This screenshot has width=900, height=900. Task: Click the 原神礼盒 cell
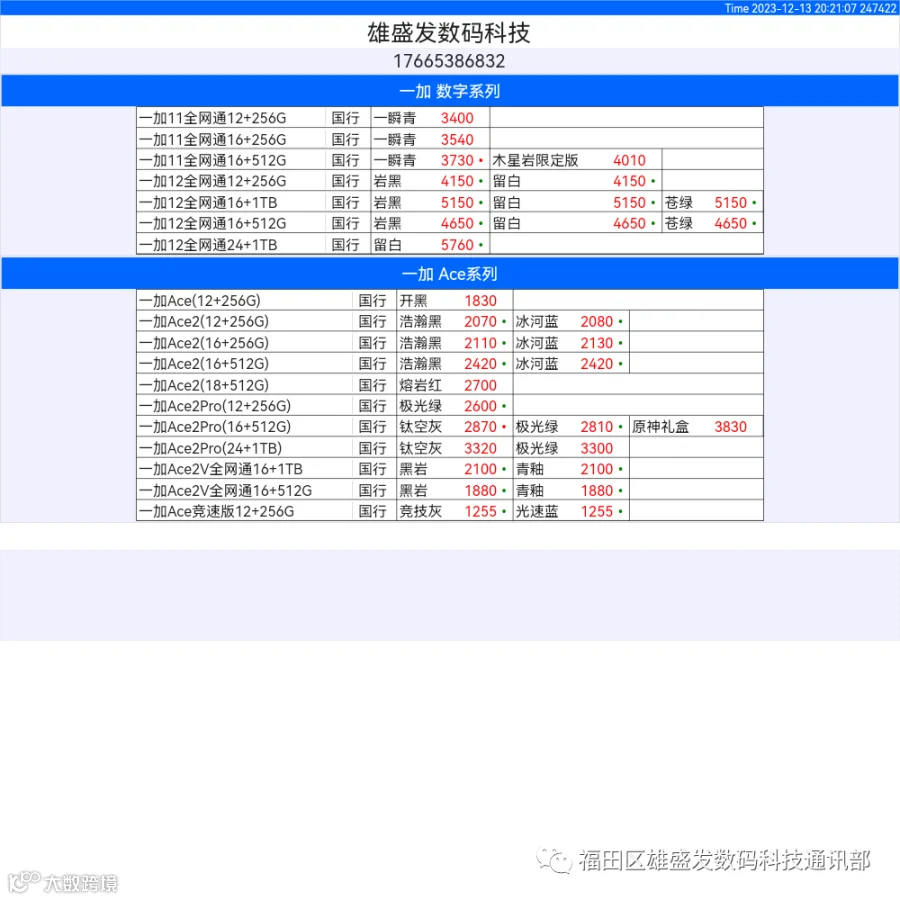[x=660, y=427]
